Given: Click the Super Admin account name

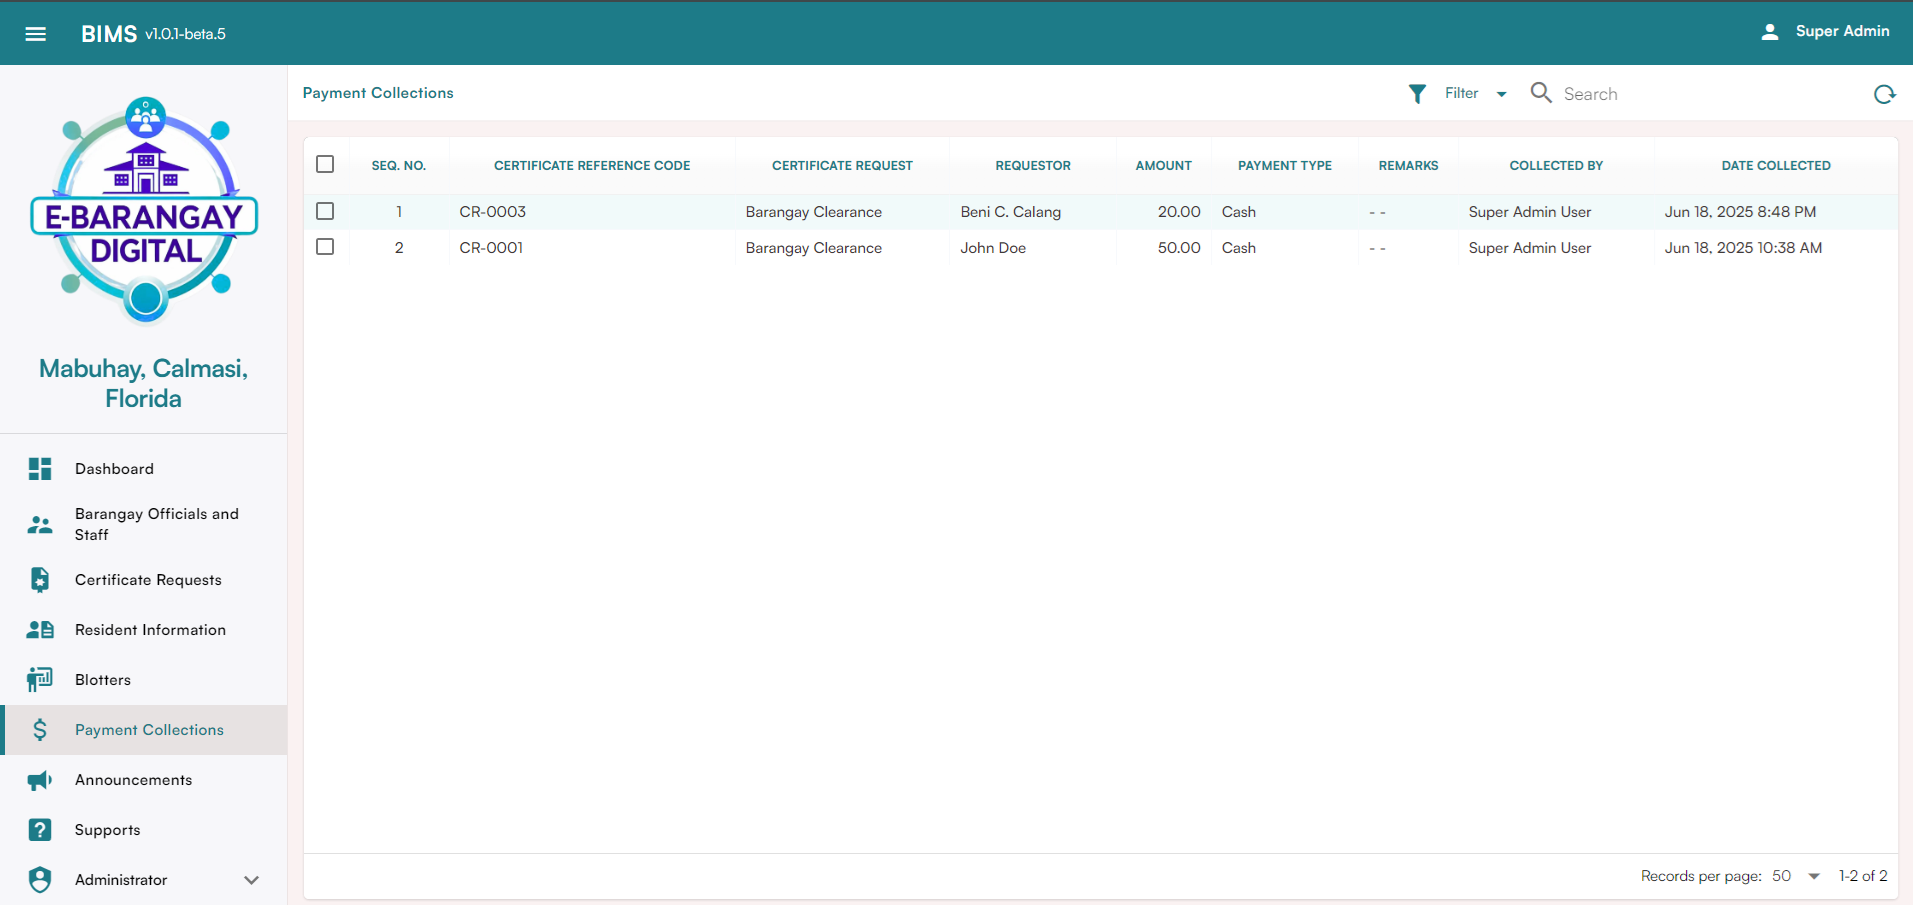Looking at the screenshot, I should click(1842, 31).
